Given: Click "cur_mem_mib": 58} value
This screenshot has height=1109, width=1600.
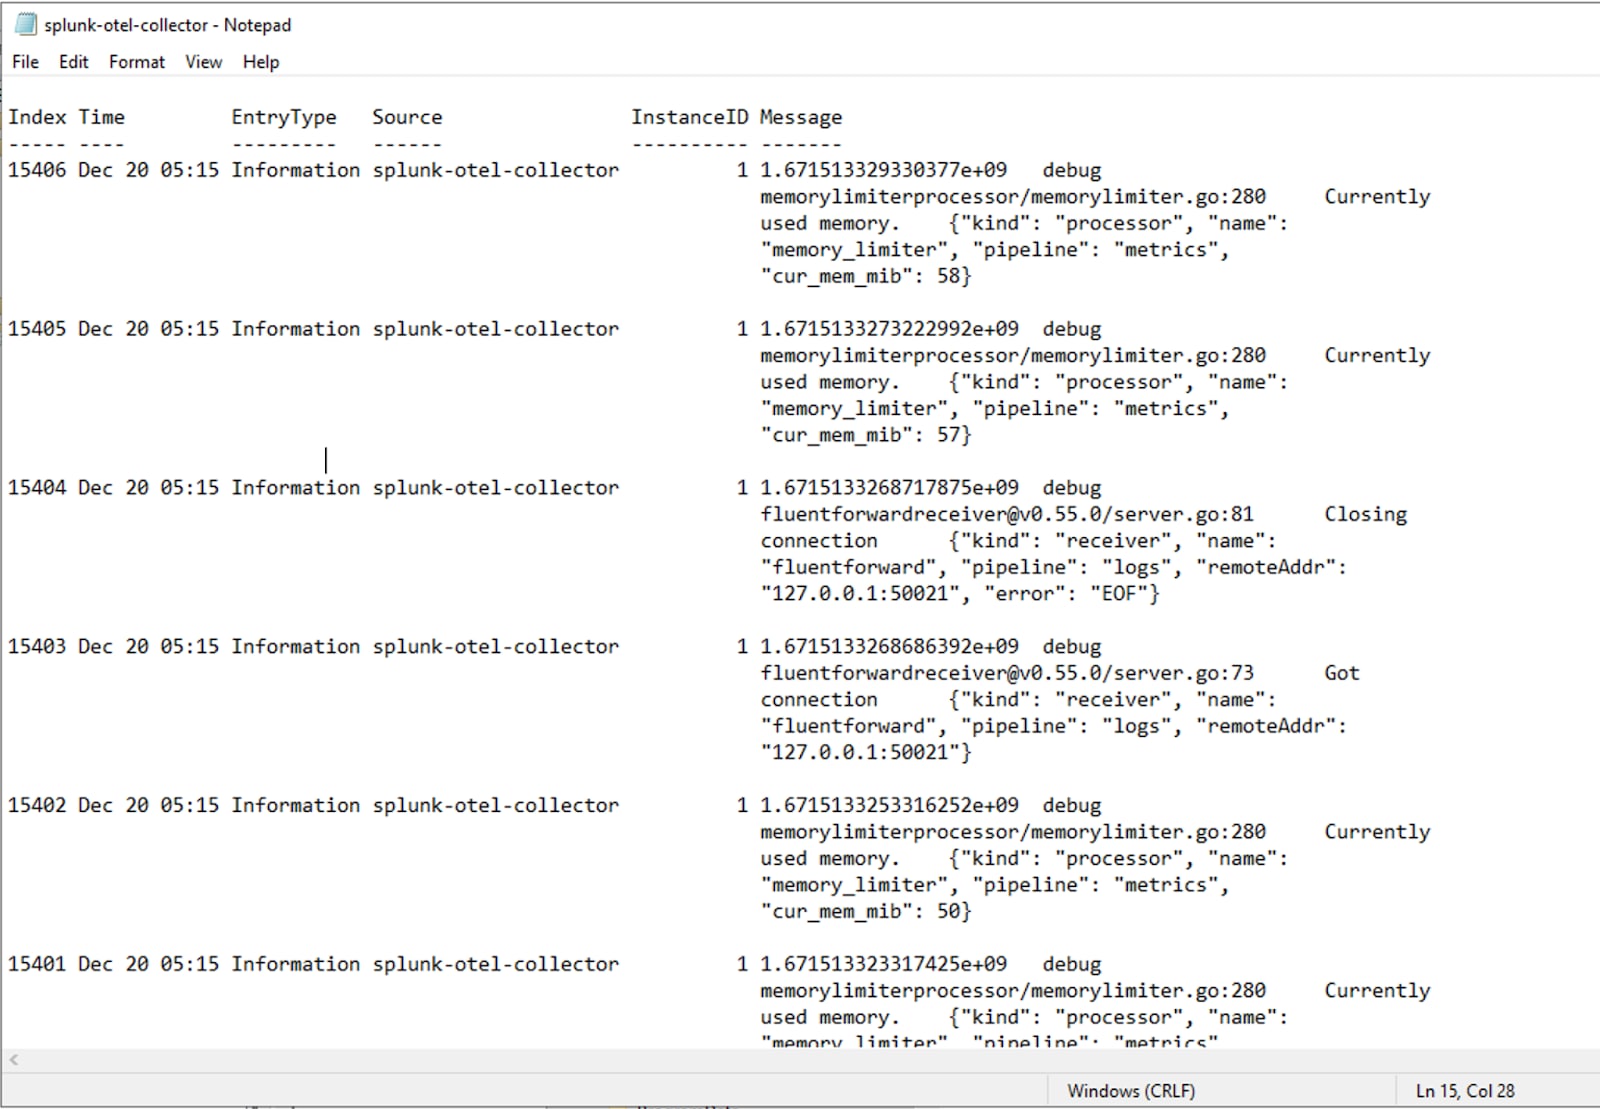Looking at the screenshot, I should pos(866,276).
